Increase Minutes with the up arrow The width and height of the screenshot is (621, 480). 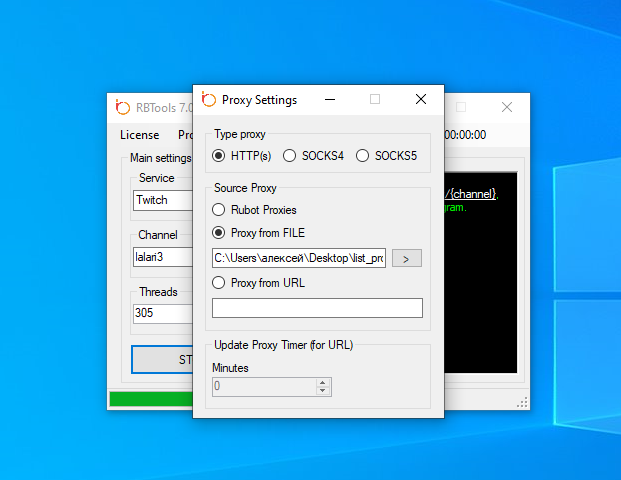pos(322,382)
